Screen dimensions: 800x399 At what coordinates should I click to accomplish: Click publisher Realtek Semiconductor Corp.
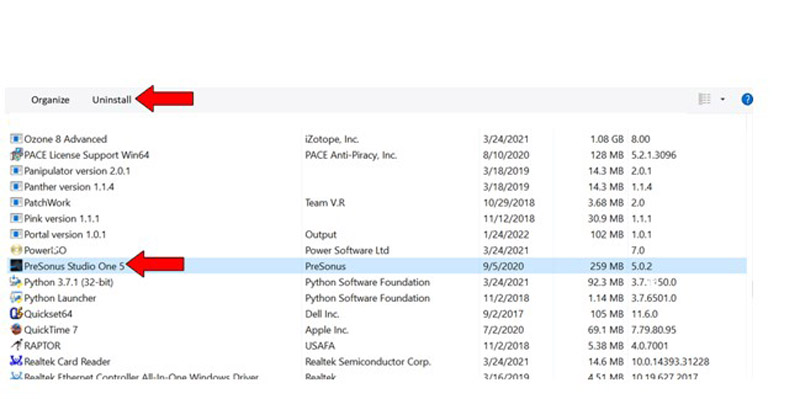pyautogui.click(x=368, y=362)
